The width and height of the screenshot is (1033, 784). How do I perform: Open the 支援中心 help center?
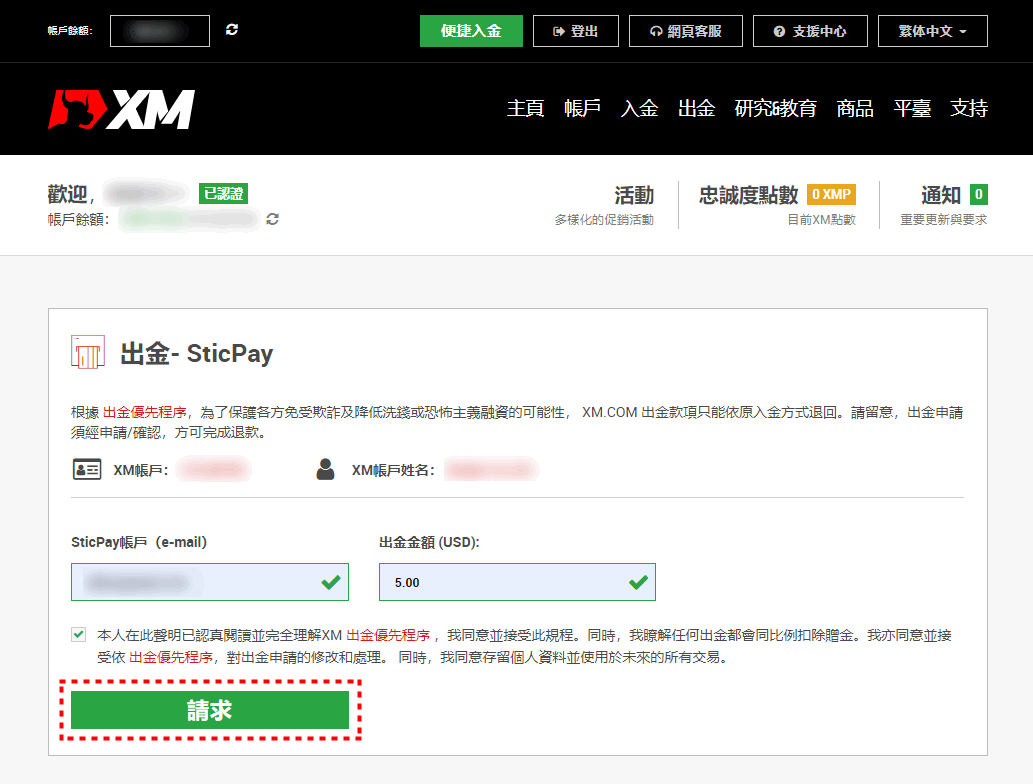(810, 31)
